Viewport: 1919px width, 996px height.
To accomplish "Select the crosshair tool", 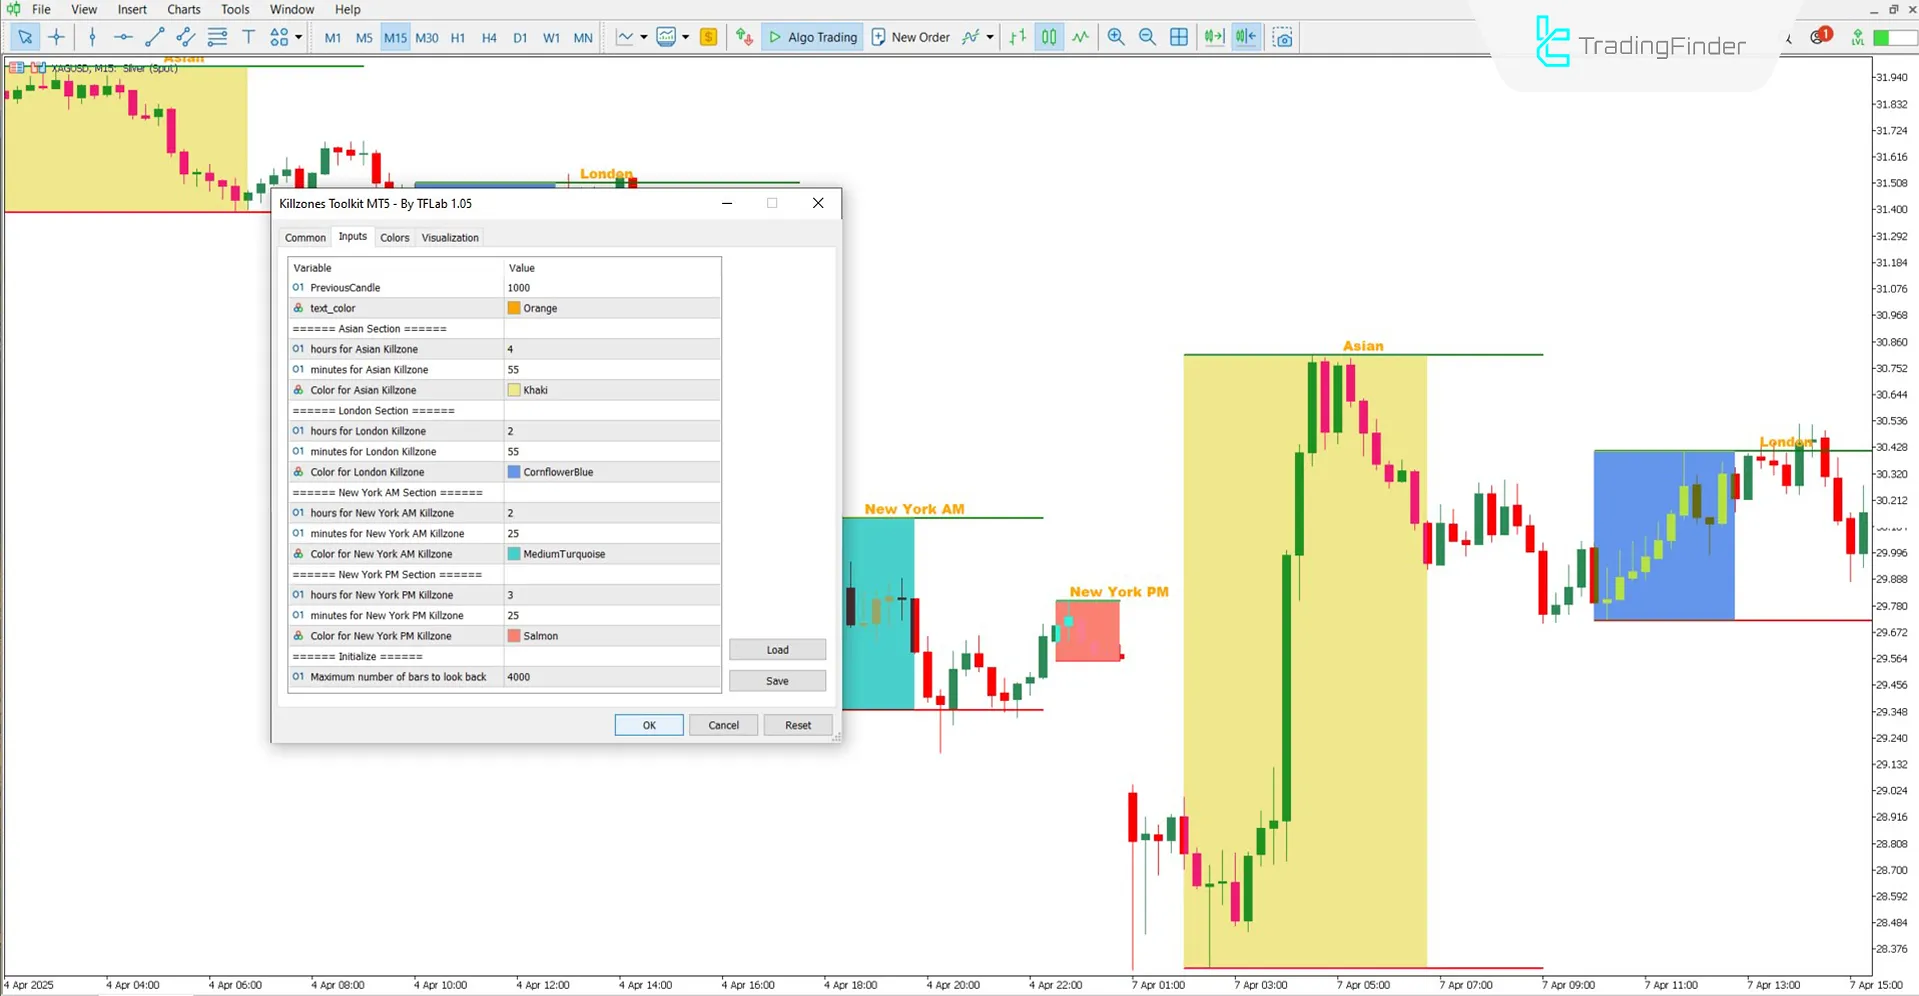I will click(x=56, y=37).
